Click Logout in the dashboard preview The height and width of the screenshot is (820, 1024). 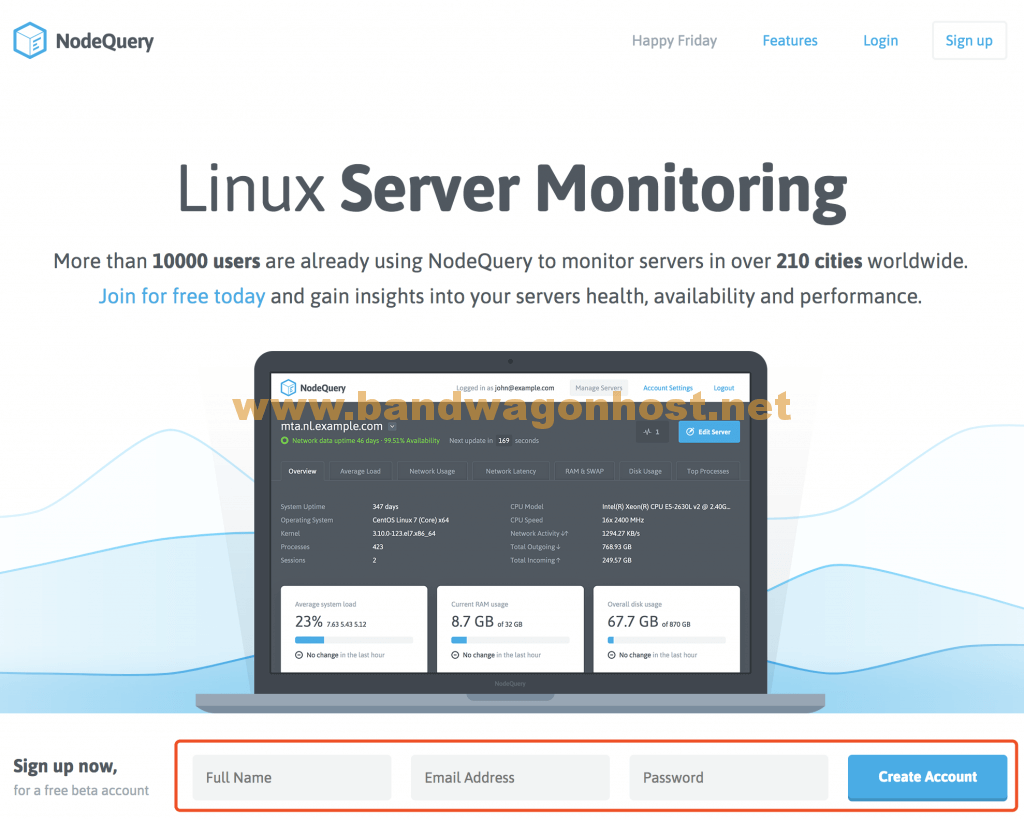tap(724, 388)
